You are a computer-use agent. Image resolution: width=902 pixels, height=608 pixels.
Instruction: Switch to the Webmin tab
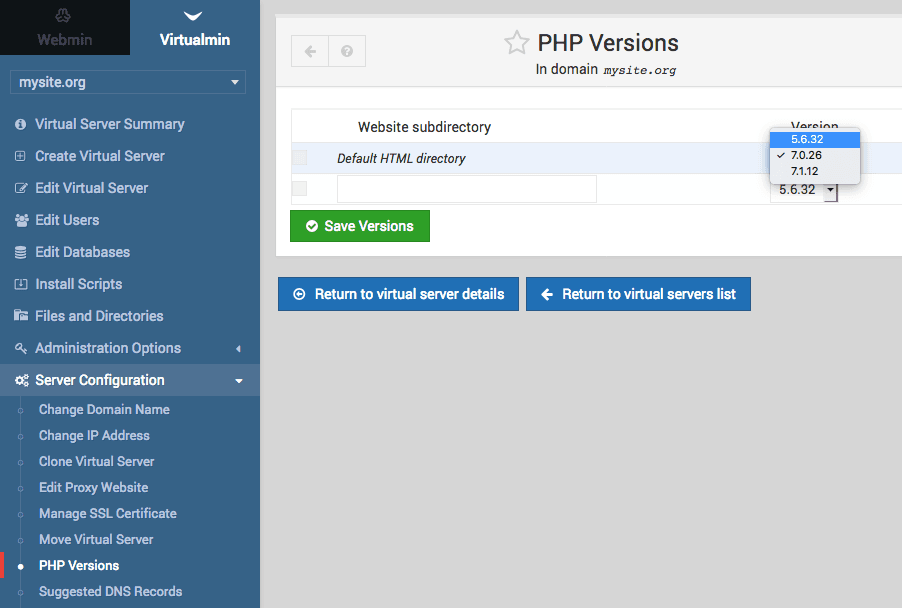tap(64, 28)
